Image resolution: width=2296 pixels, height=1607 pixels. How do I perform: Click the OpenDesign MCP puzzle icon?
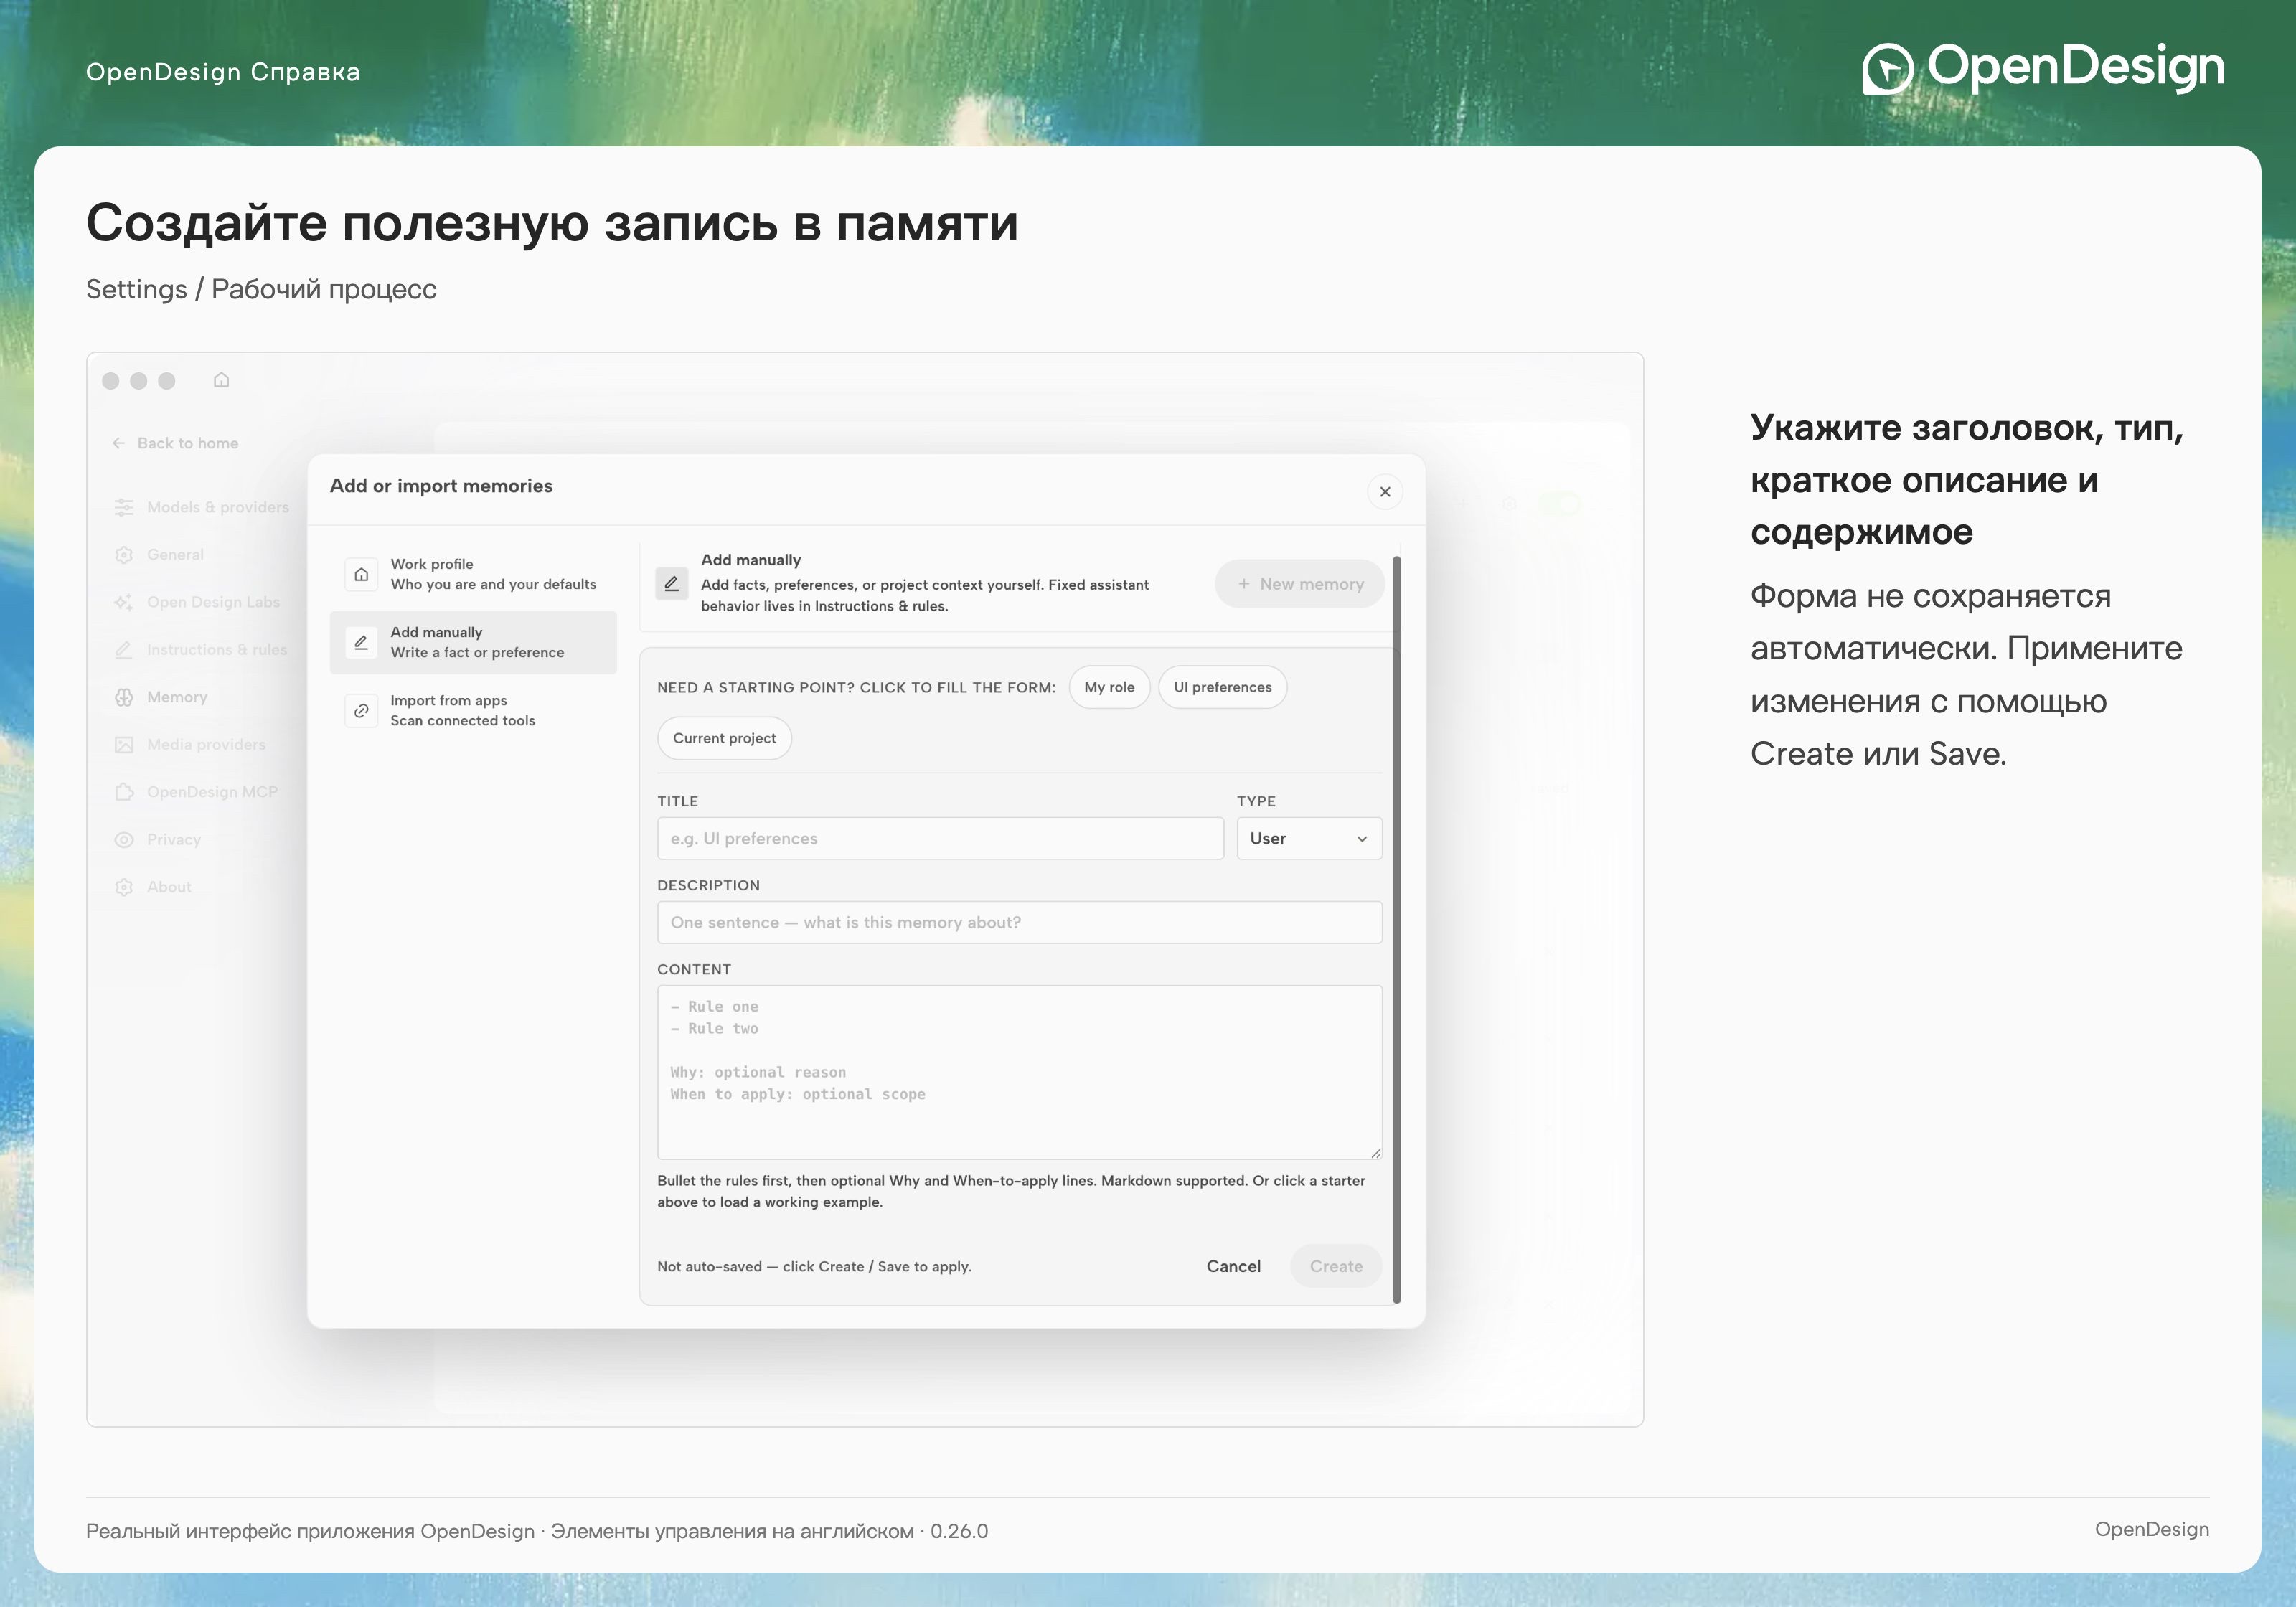124,792
